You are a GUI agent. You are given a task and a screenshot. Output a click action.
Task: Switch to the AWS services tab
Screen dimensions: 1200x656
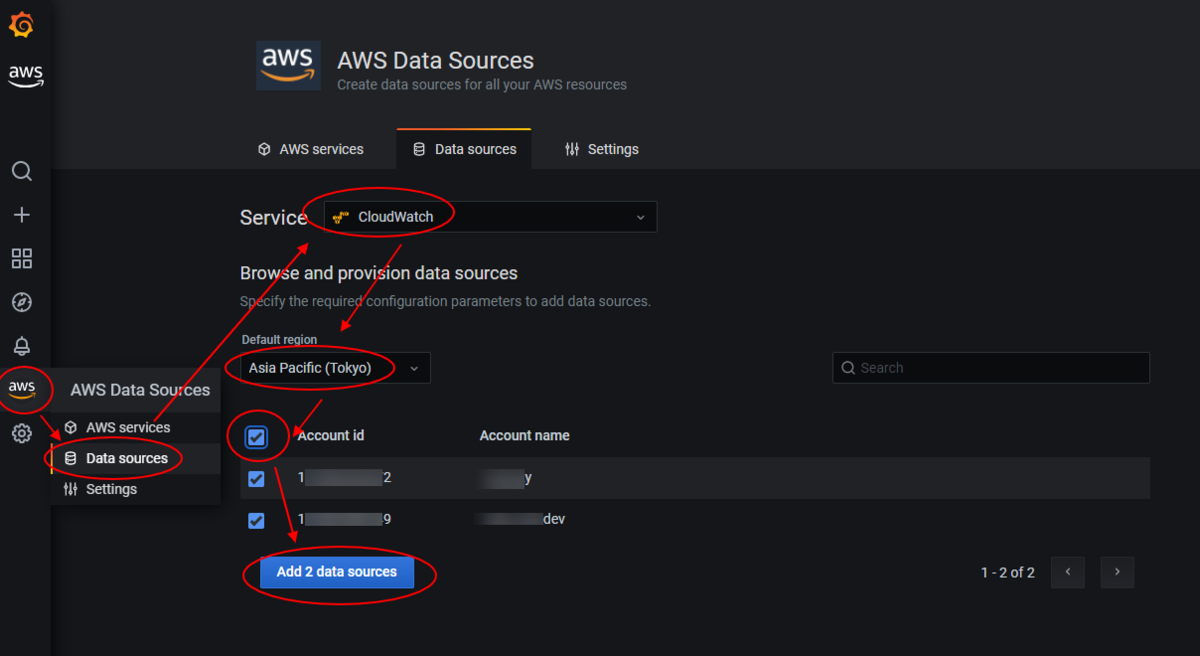point(311,149)
